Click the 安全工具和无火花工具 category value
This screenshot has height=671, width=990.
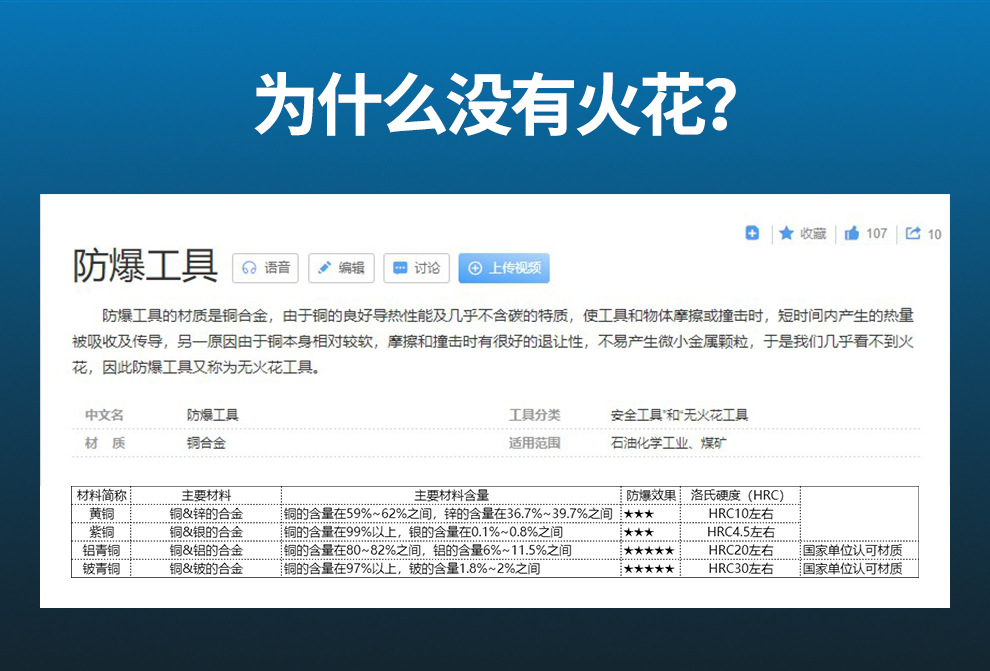[679, 415]
